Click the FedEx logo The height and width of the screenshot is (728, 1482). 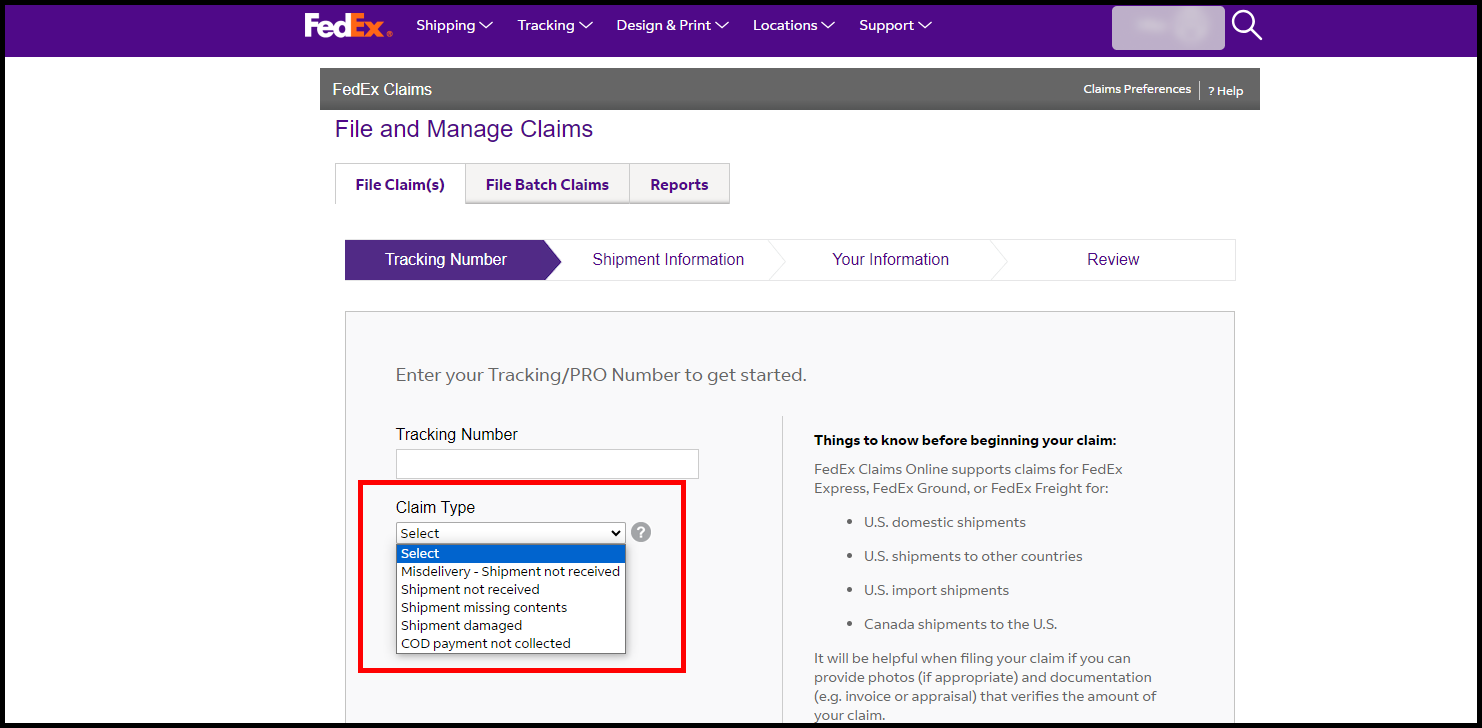click(347, 25)
